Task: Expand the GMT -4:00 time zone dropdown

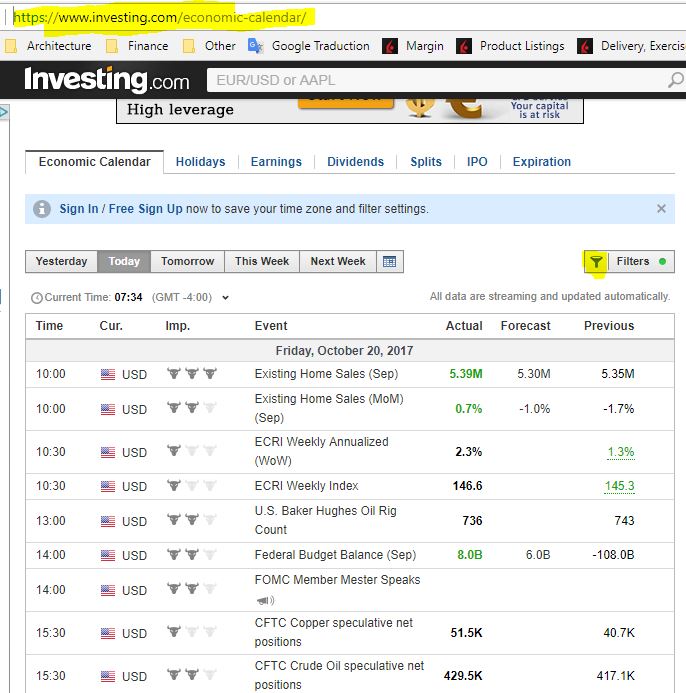Action: pos(225,298)
